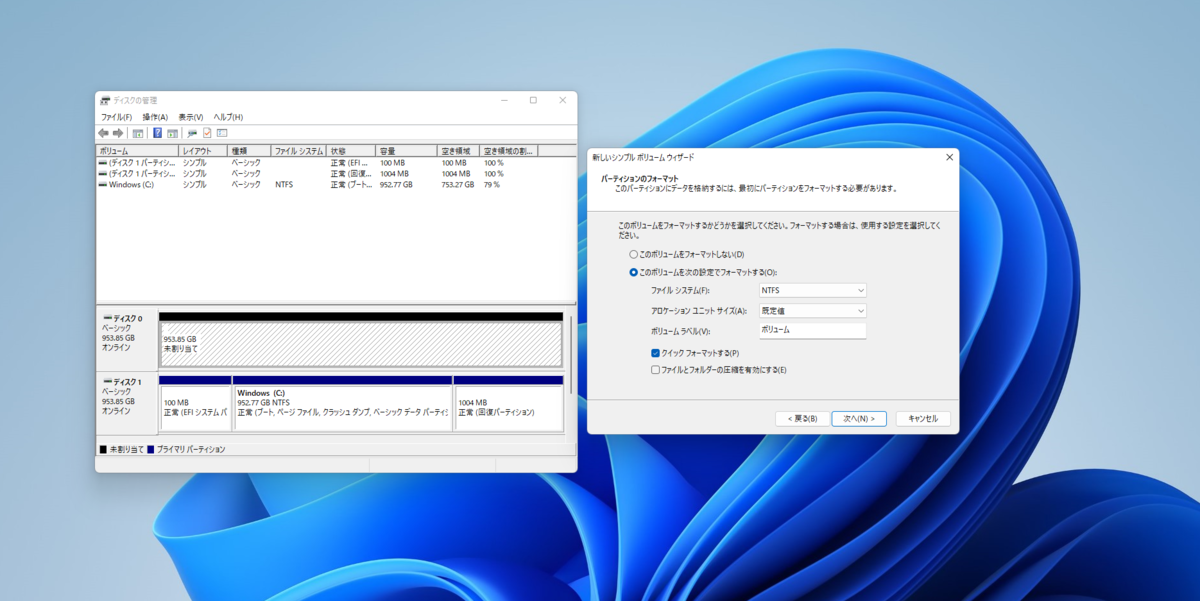The height and width of the screenshot is (601, 1200).
Task: Click the drive icon of the 100 MB volume row
Action: [x=103, y=162]
